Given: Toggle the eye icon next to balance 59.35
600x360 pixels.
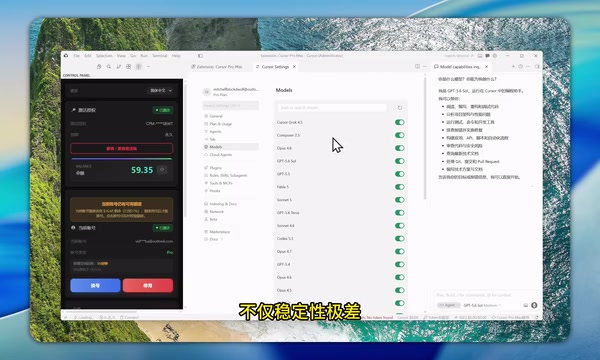Looking at the screenshot, I should pyautogui.click(x=162, y=169).
